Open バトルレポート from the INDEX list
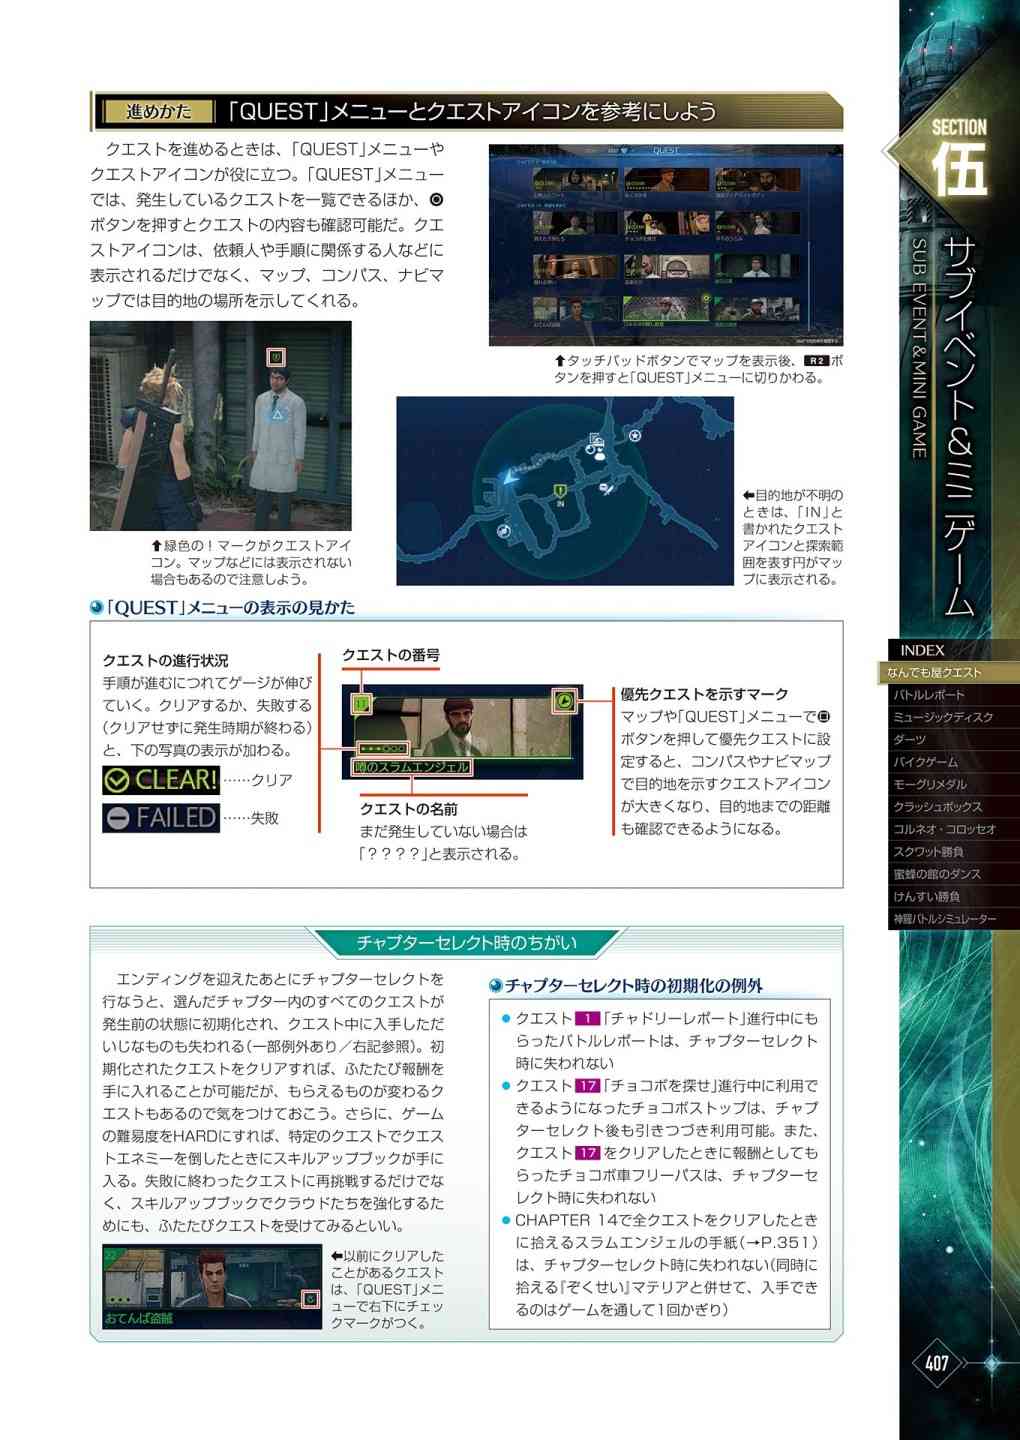The image size is (1020, 1440). coord(929,695)
